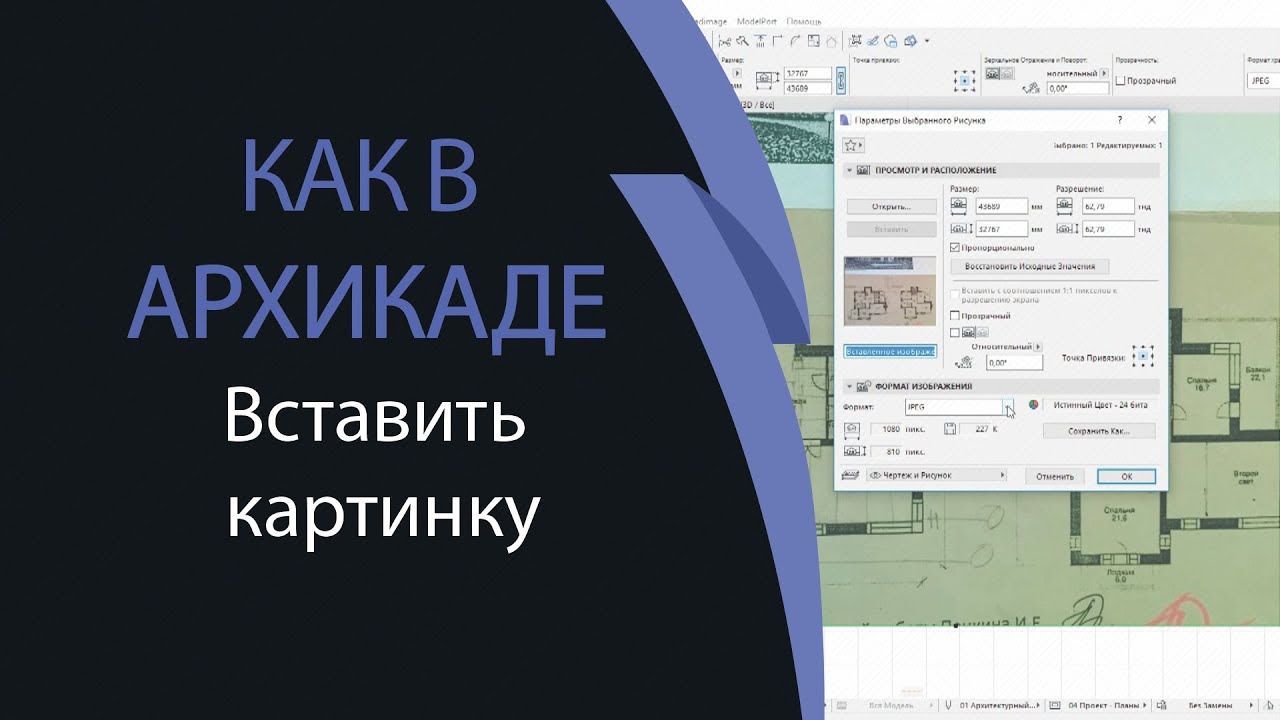
Task: Click the 3D view box toolbar icon
Action: pyautogui.click(x=911, y=41)
